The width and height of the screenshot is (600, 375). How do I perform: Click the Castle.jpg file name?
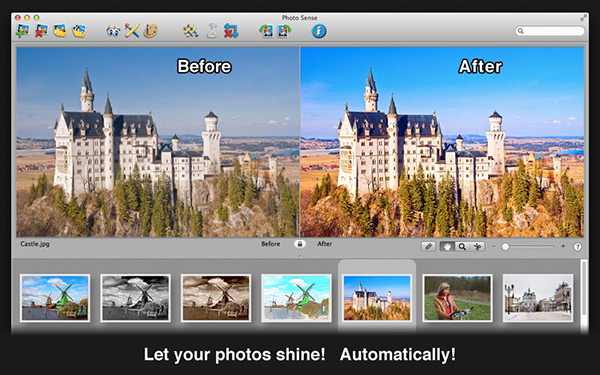click(x=35, y=244)
